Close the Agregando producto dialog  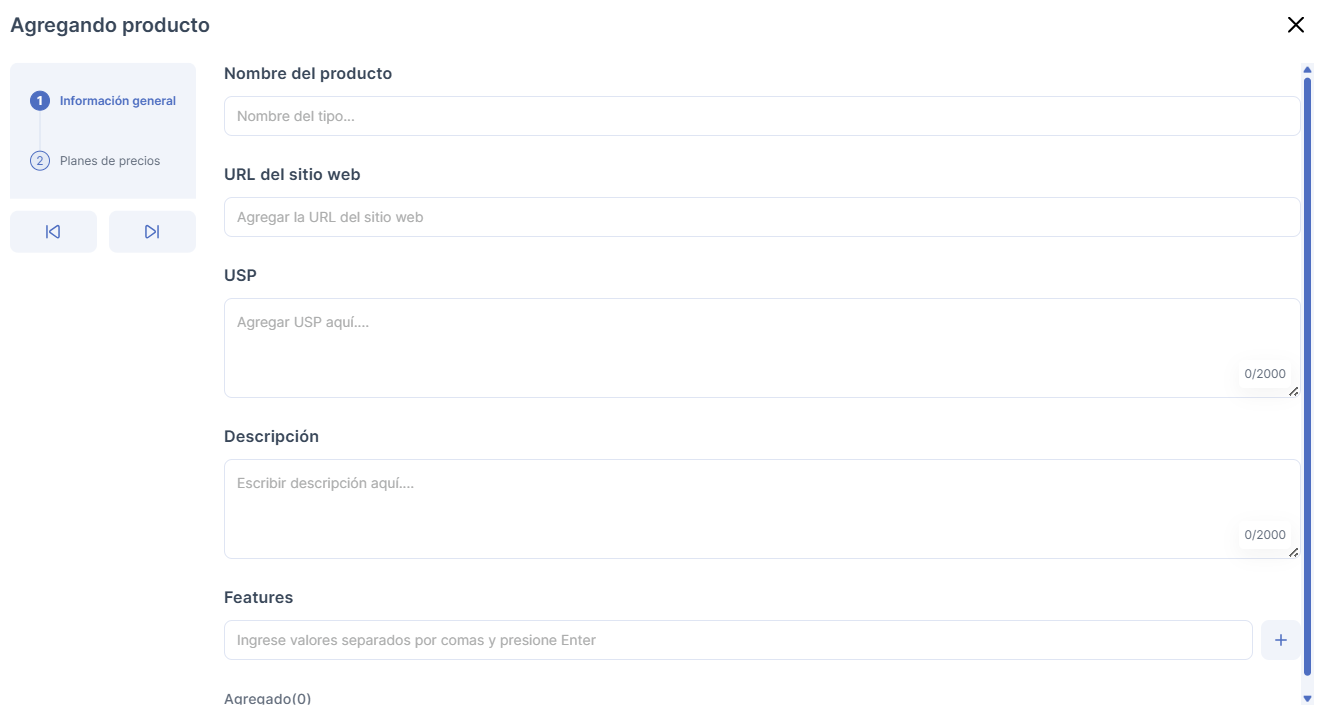pos(1295,25)
